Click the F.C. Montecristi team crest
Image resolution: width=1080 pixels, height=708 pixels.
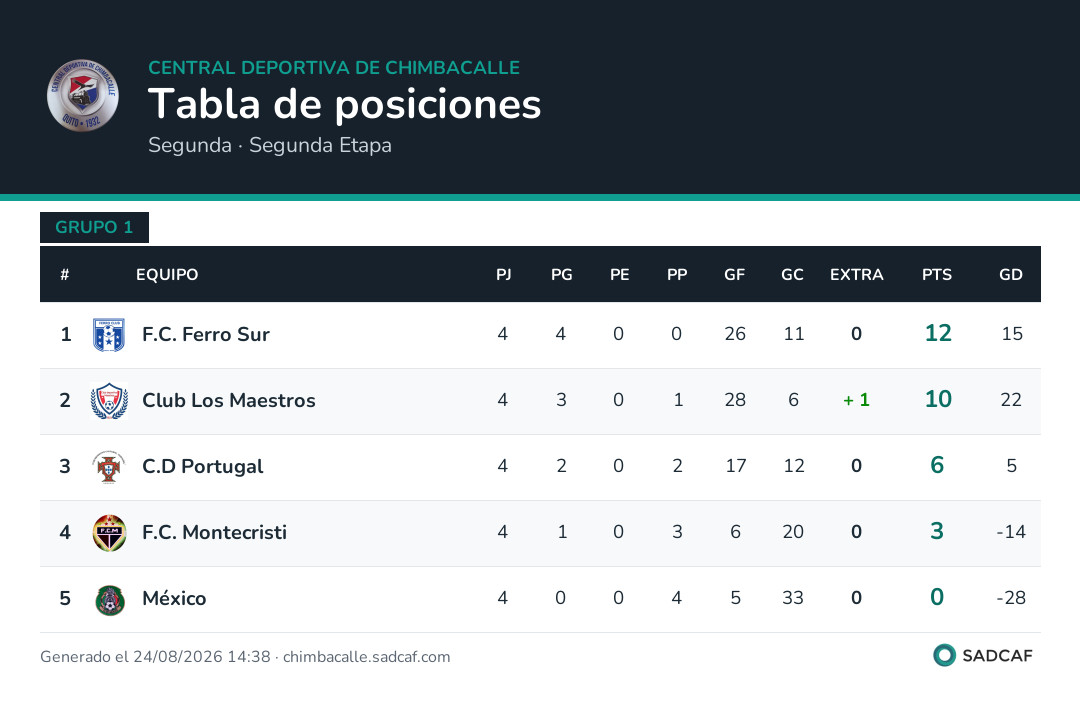pyautogui.click(x=109, y=533)
